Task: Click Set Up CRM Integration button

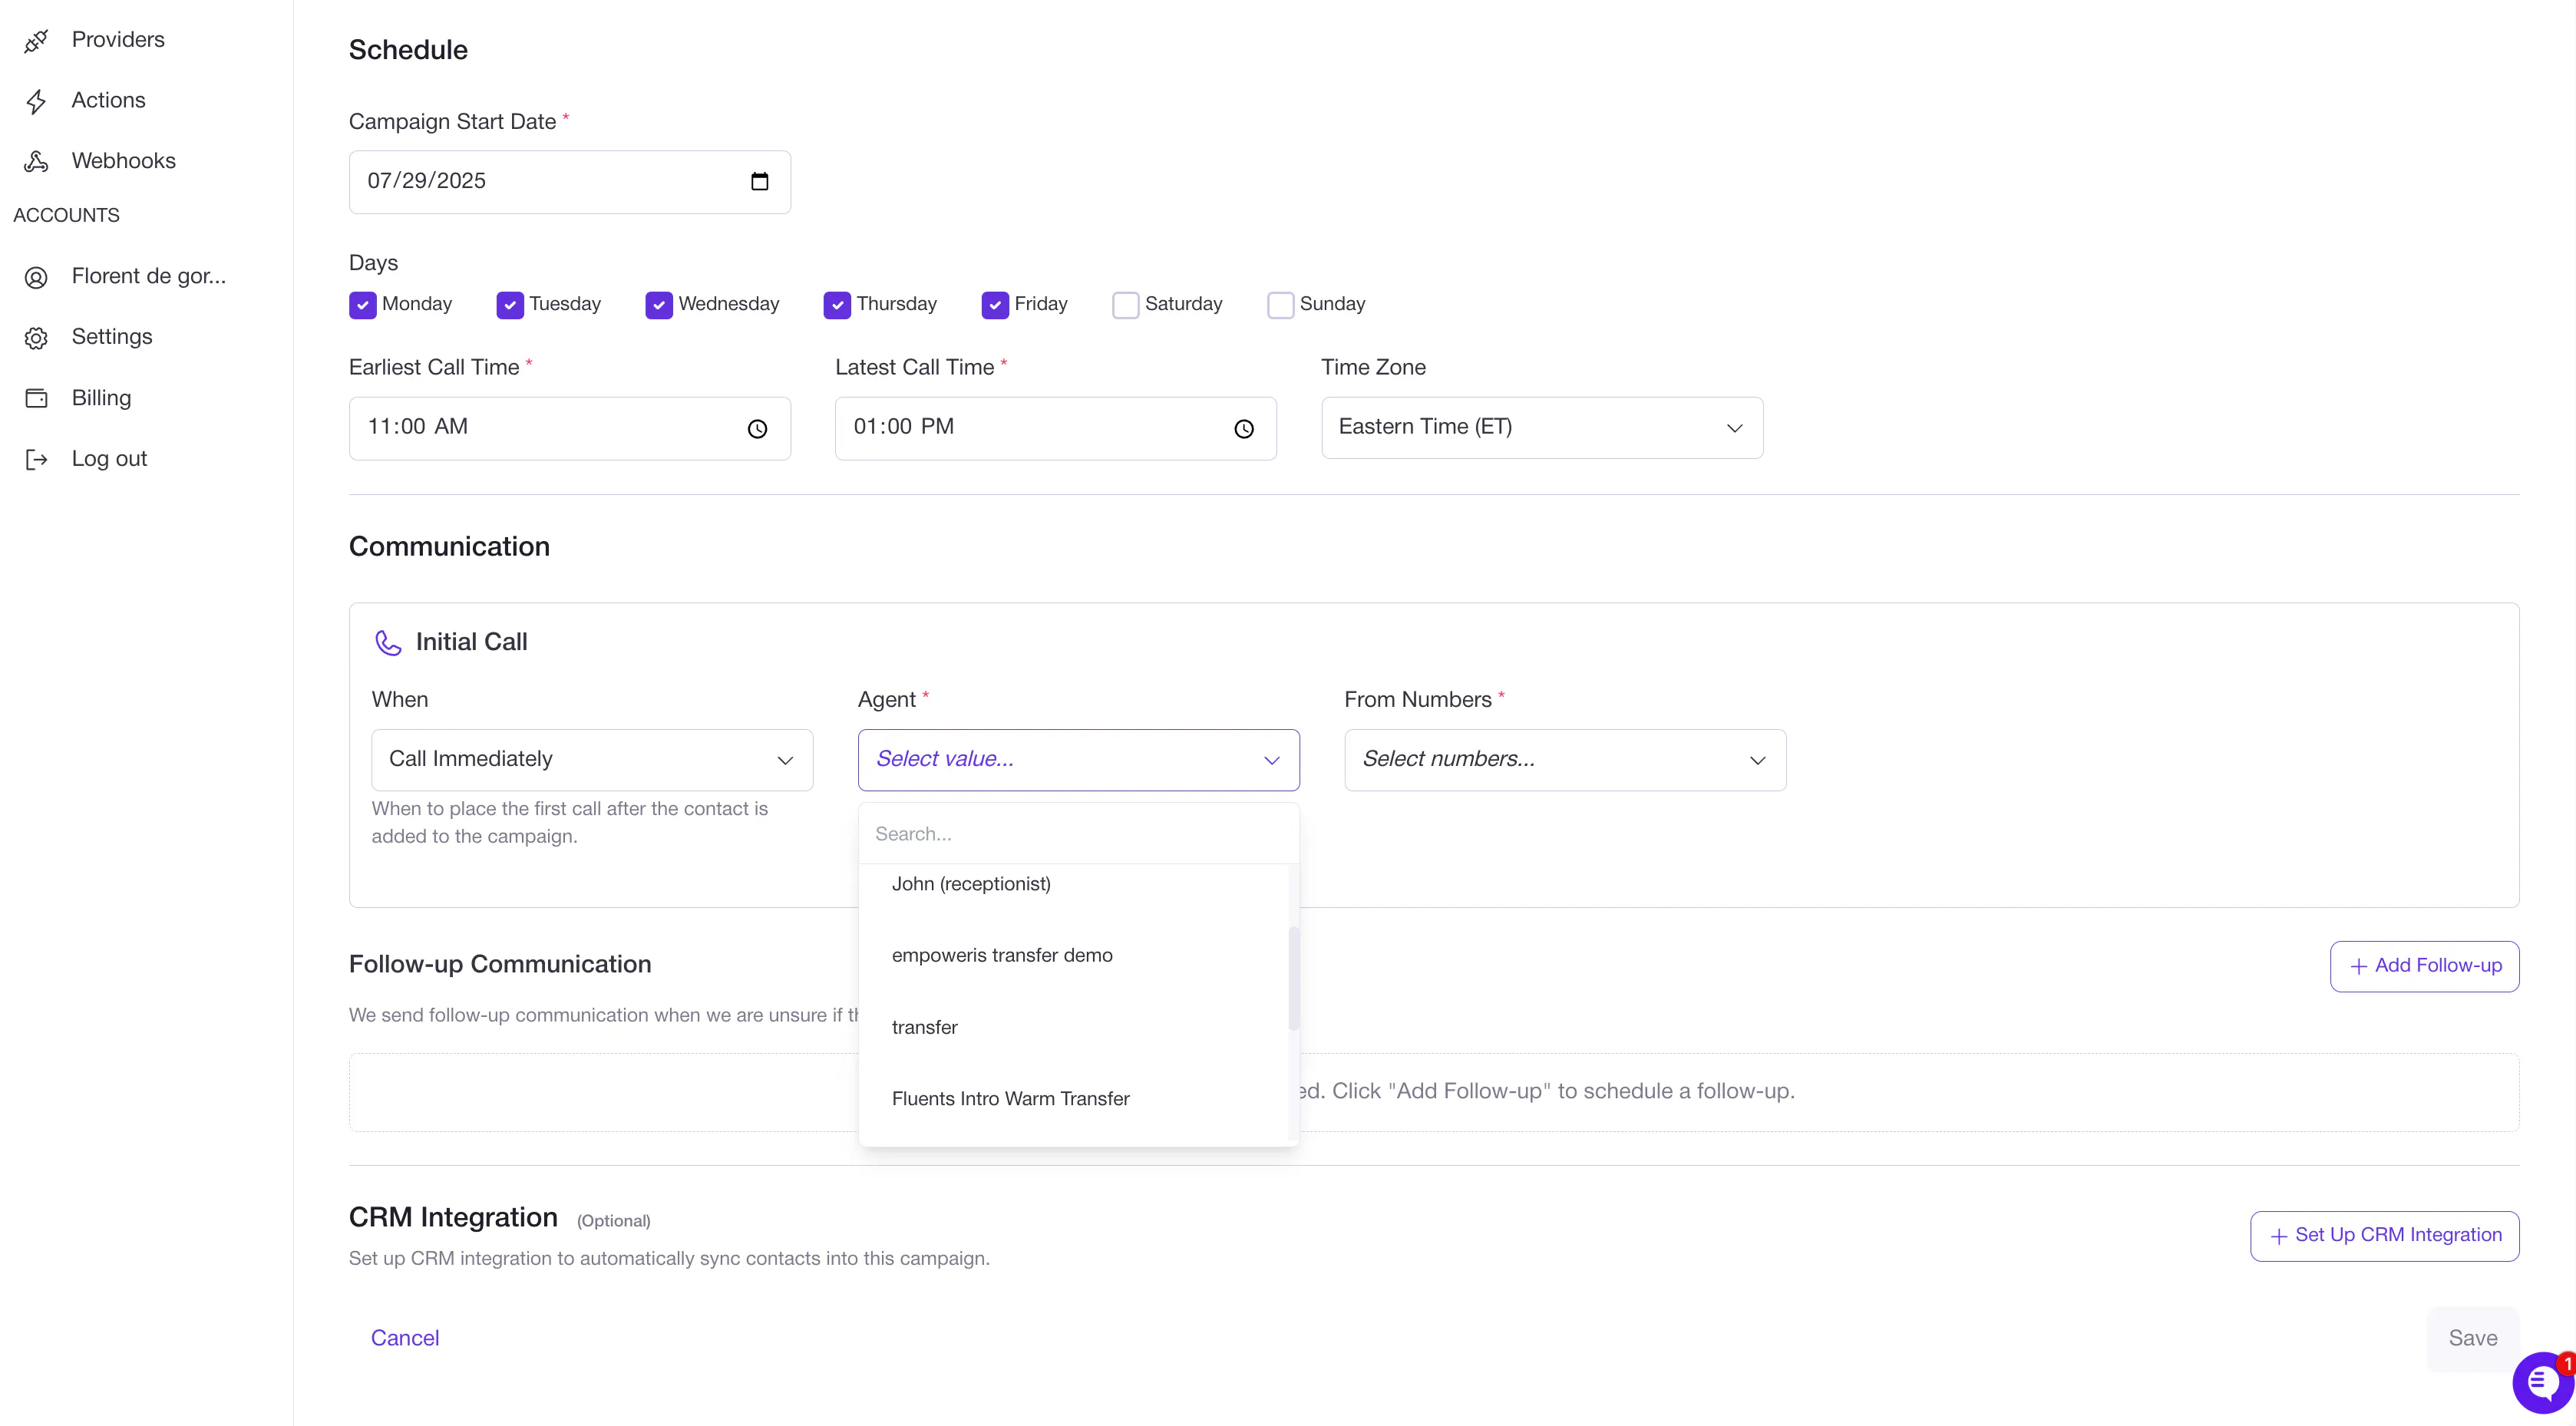Action: 2384,1235
